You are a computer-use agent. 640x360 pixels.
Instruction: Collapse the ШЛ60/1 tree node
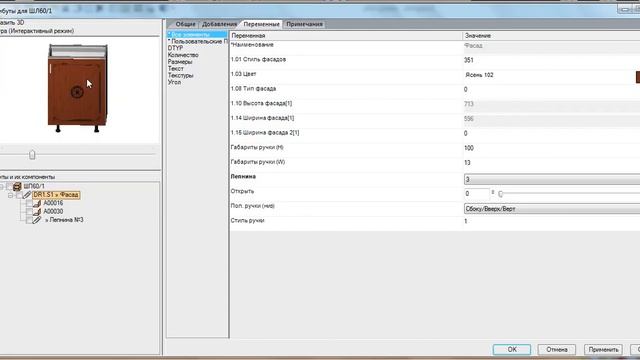click(x=2, y=187)
